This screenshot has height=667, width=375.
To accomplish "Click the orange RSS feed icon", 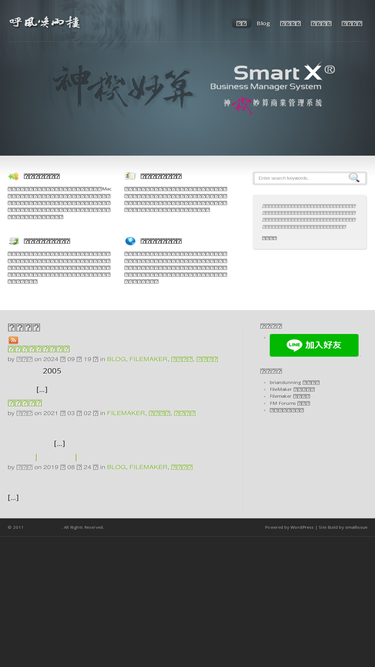I will 13,340.
